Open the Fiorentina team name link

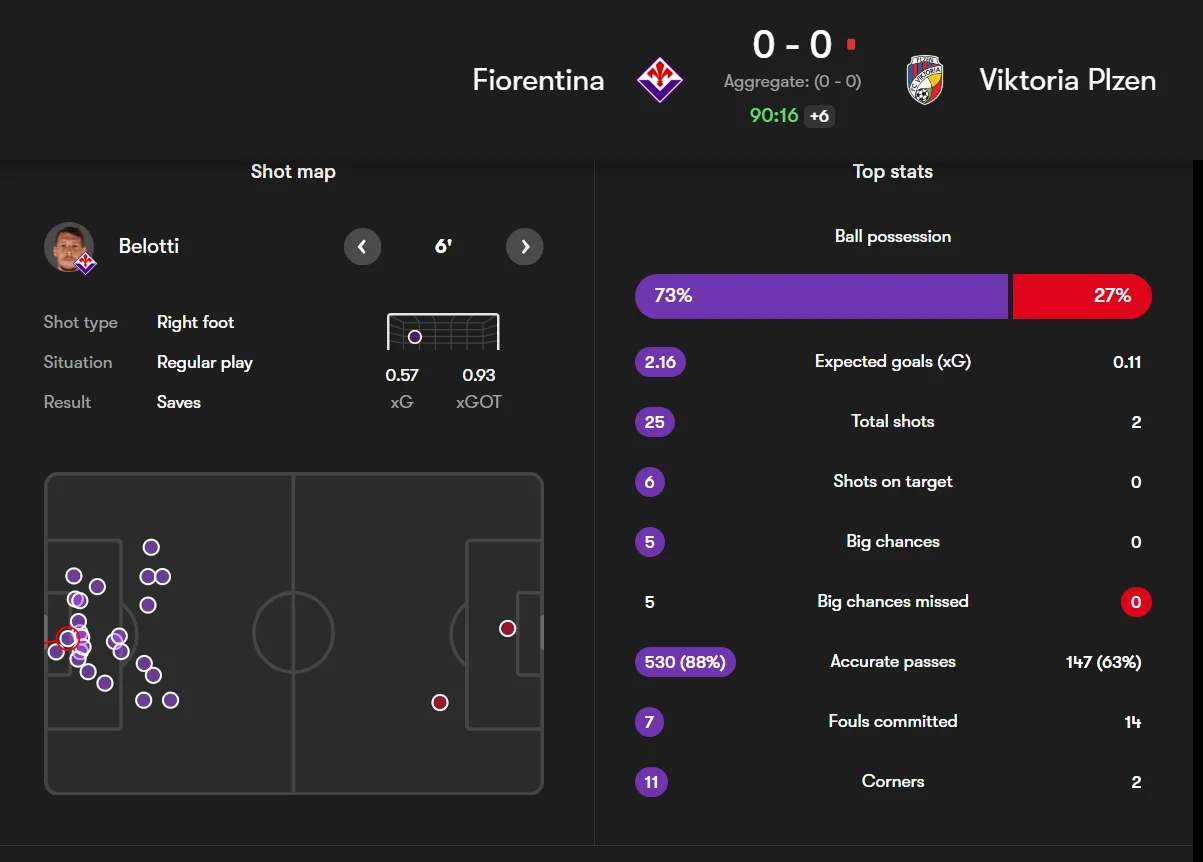pos(538,80)
